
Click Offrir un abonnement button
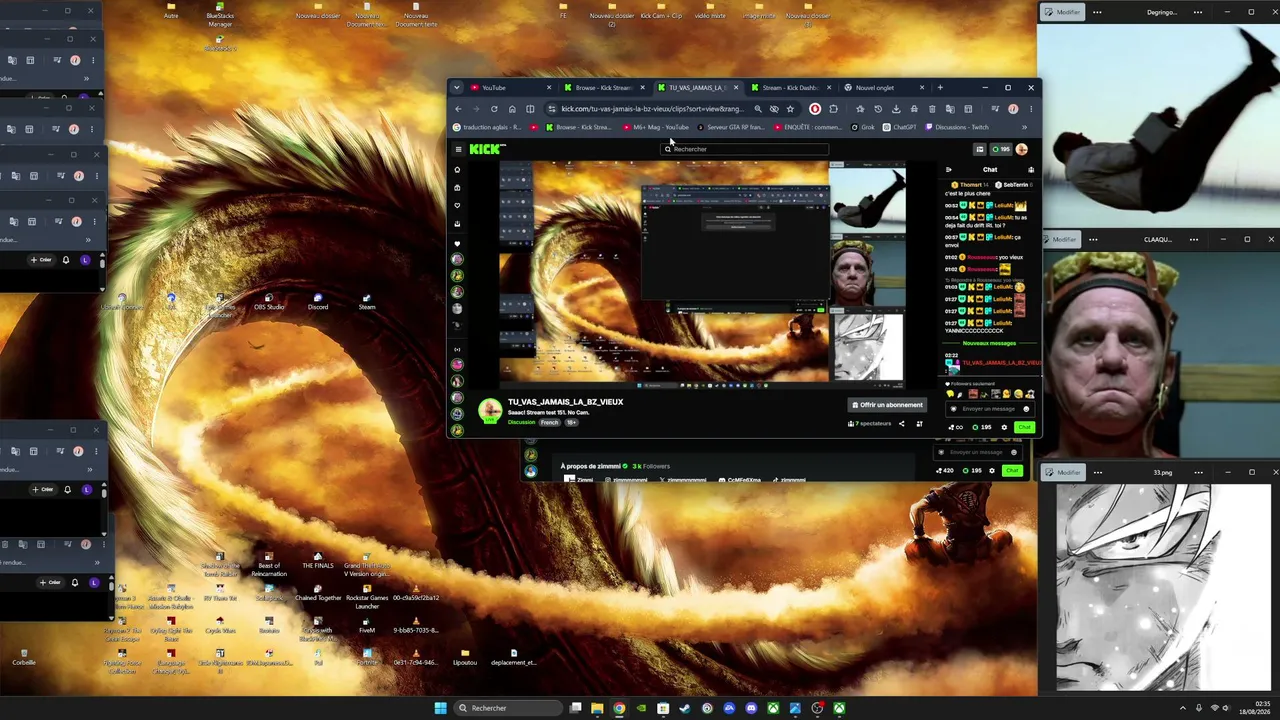[x=887, y=405]
